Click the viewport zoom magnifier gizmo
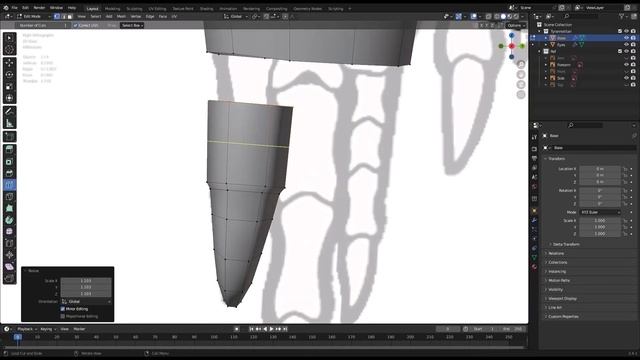The height and width of the screenshot is (360, 640). point(521,64)
